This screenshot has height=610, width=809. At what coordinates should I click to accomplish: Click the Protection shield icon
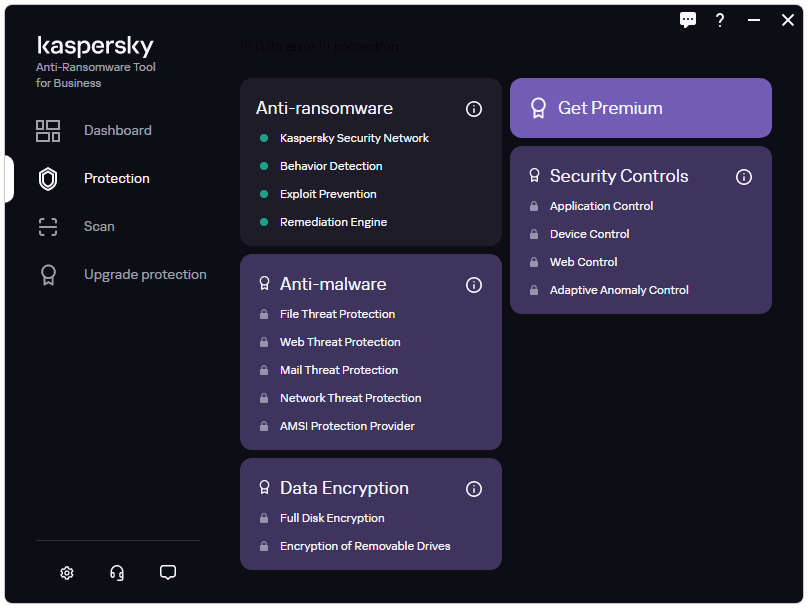[x=48, y=179]
